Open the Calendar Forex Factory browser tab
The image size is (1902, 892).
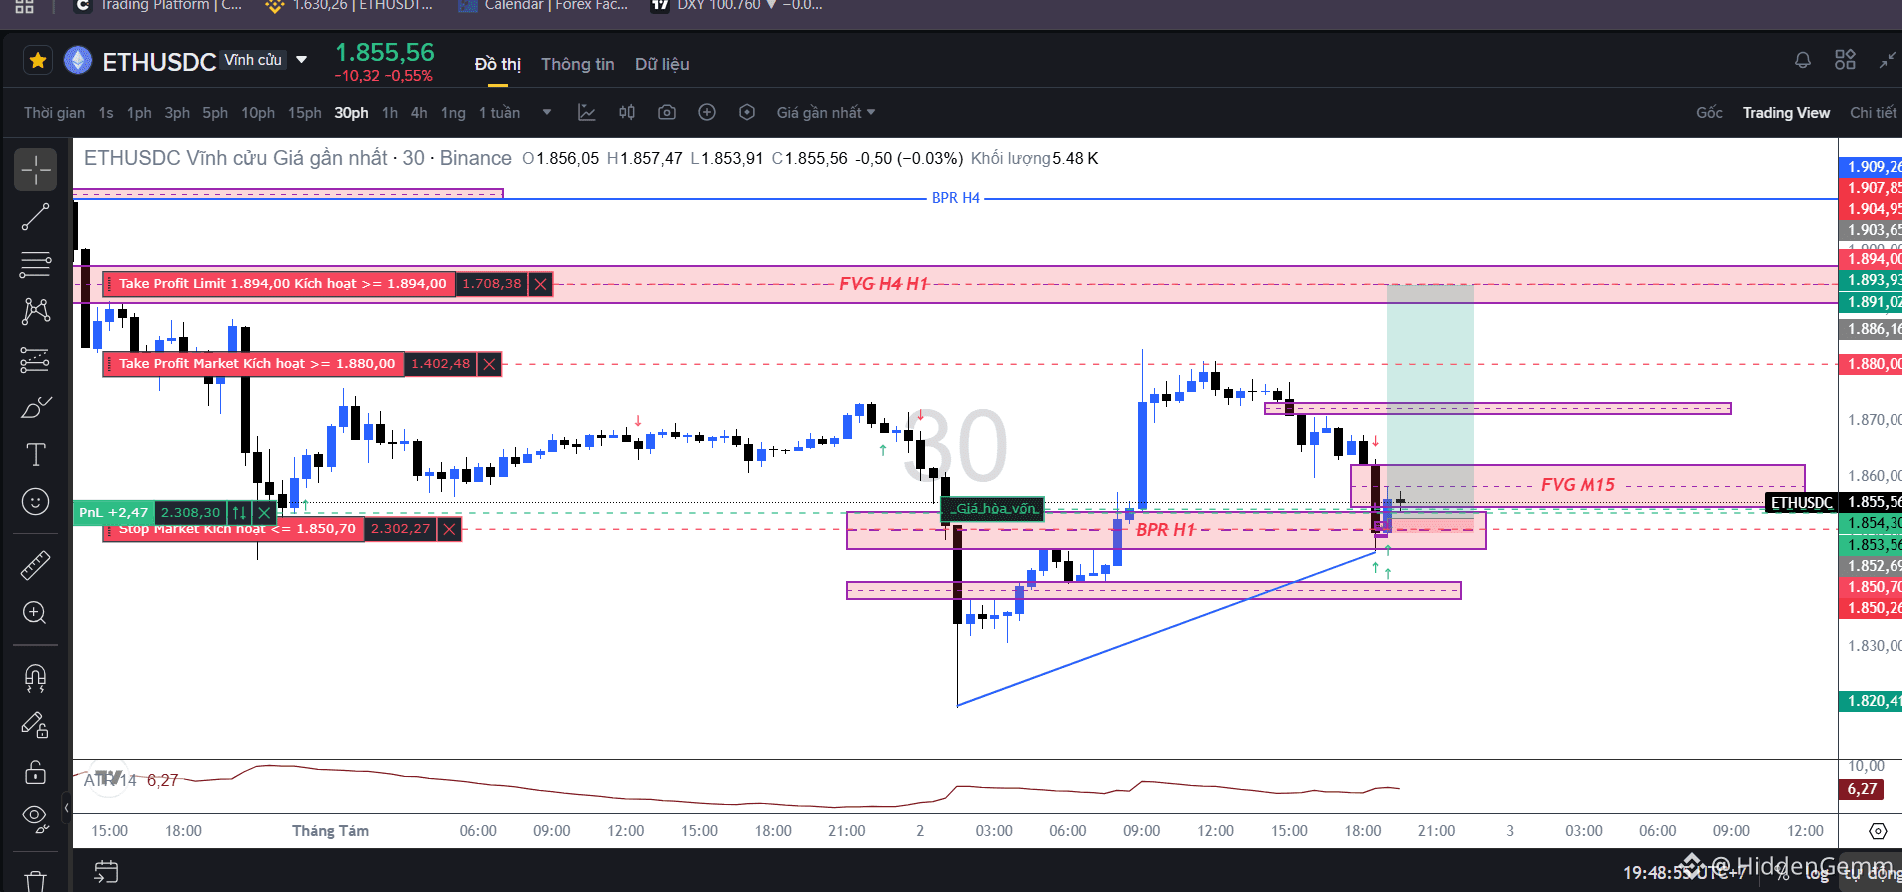pyautogui.click(x=545, y=6)
